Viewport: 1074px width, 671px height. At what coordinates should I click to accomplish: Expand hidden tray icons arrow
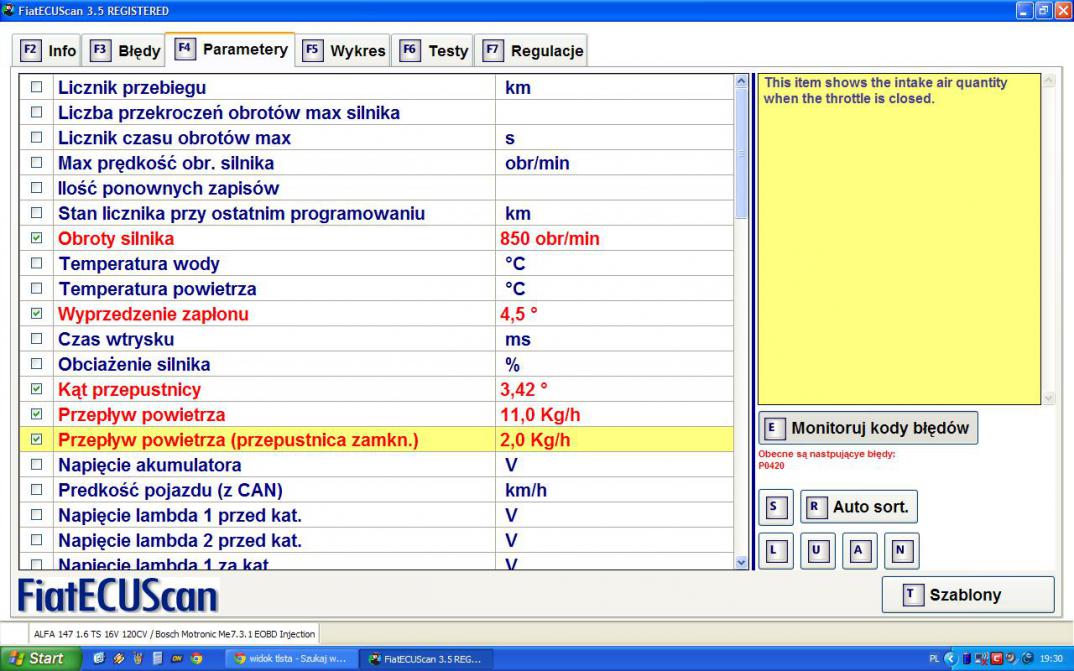(x=950, y=659)
